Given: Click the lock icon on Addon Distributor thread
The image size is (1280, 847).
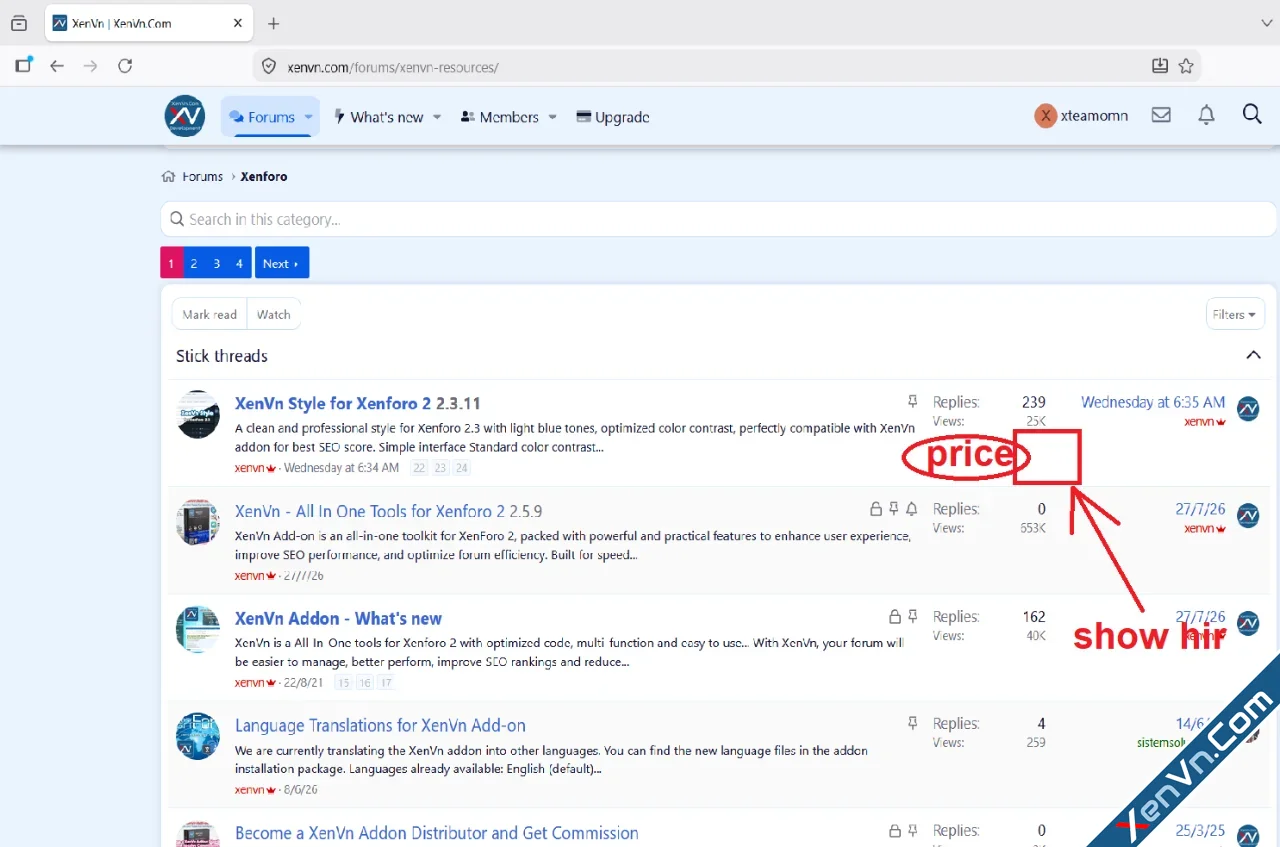Looking at the screenshot, I should pyautogui.click(x=895, y=830).
